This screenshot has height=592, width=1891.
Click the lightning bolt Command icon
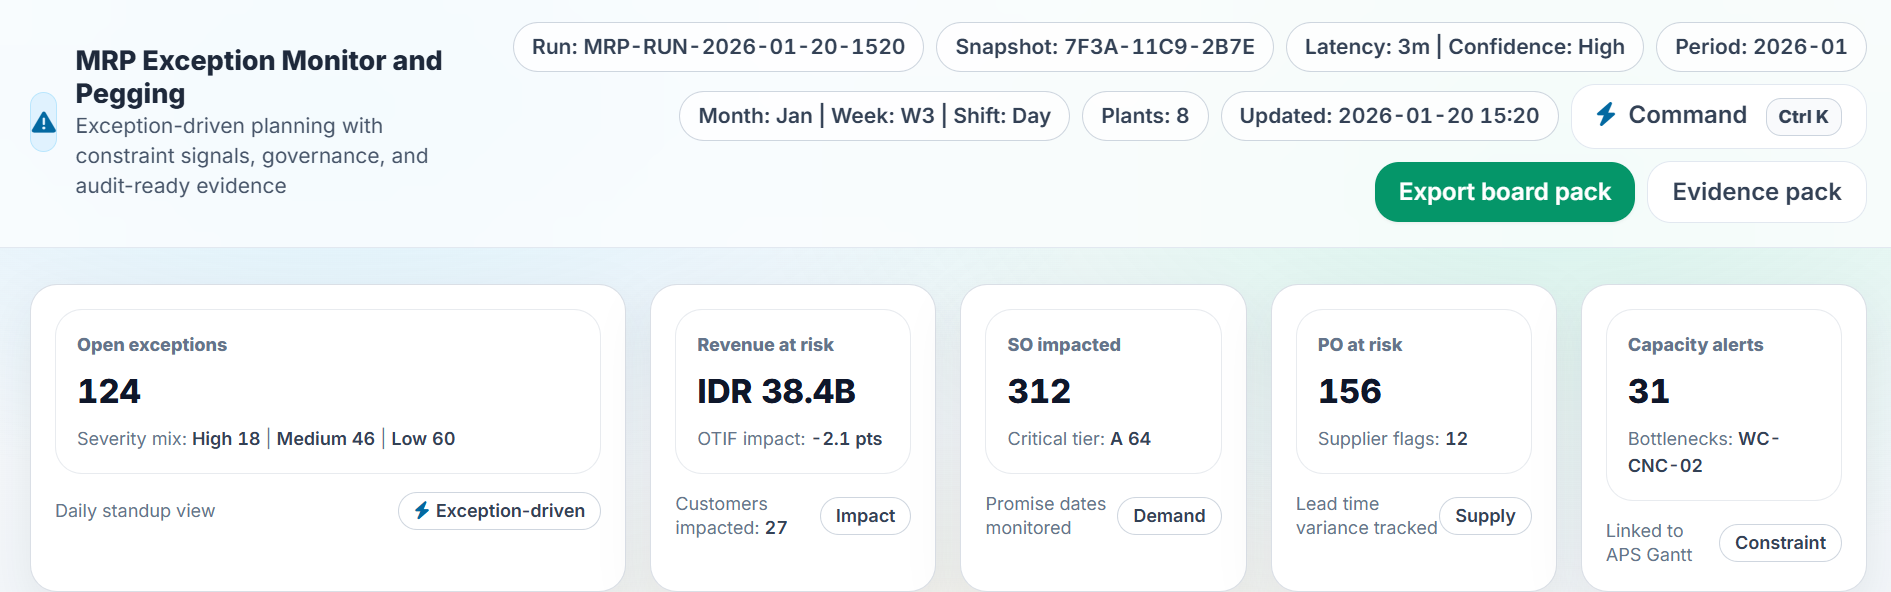pos(1606,115)
